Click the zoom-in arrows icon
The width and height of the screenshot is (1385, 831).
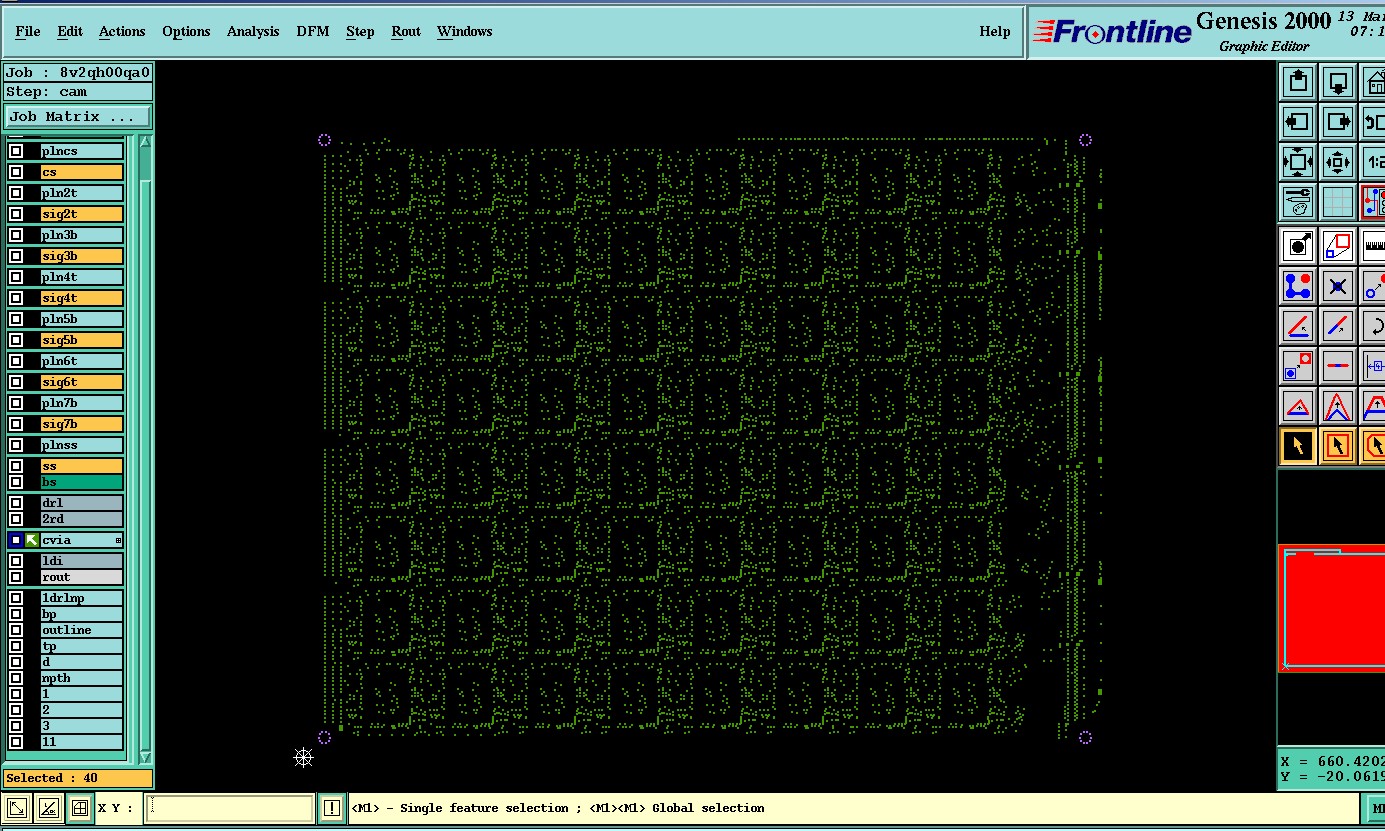1338,162
